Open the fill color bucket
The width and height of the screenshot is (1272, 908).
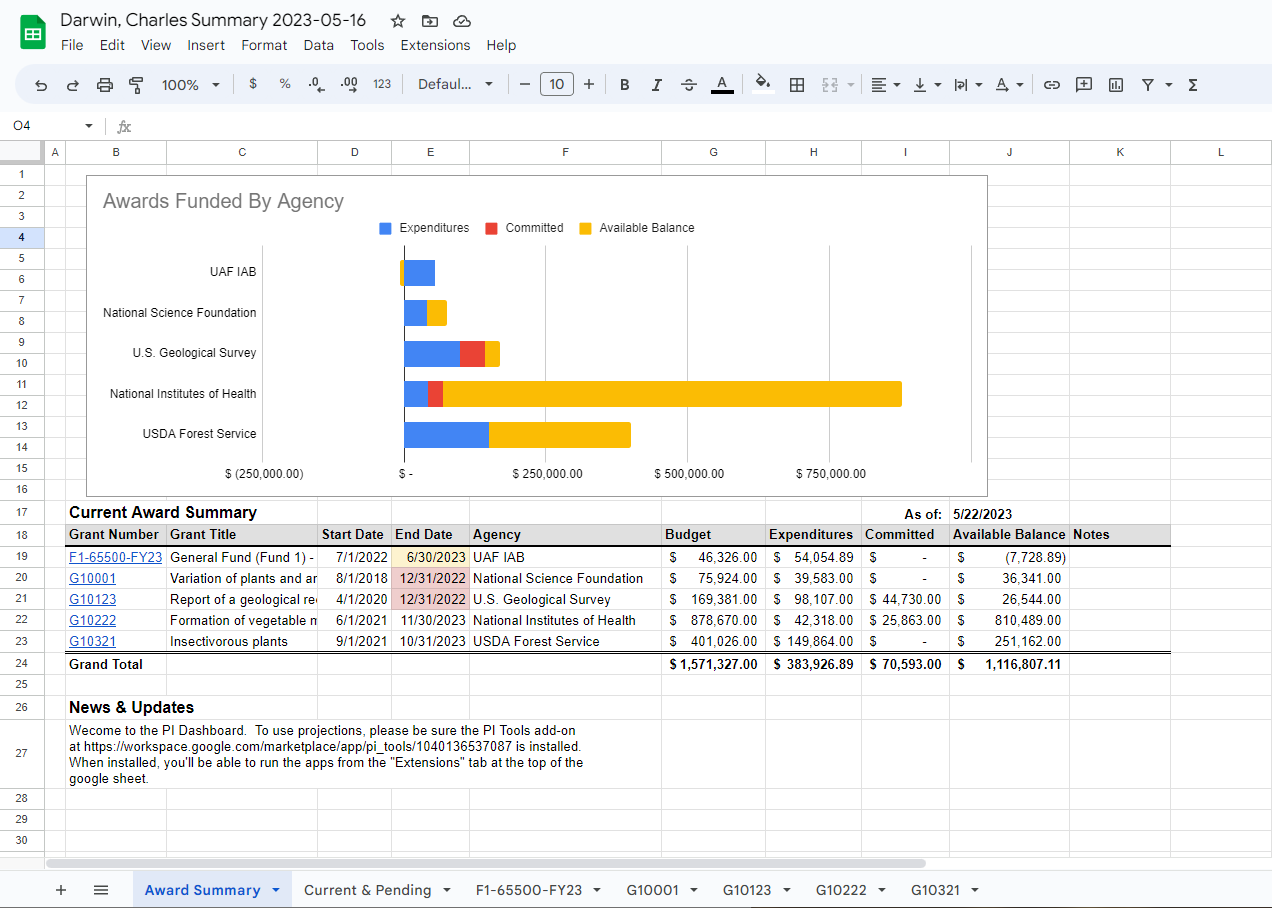coord(763,85)
